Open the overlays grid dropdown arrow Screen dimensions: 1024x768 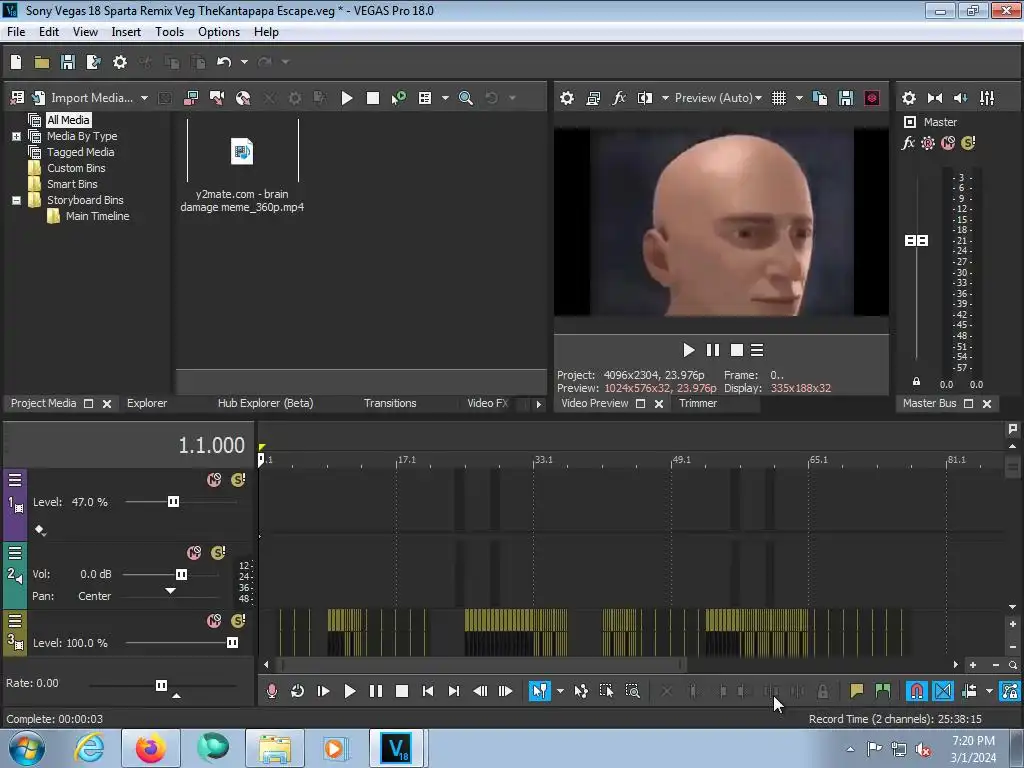799,98
